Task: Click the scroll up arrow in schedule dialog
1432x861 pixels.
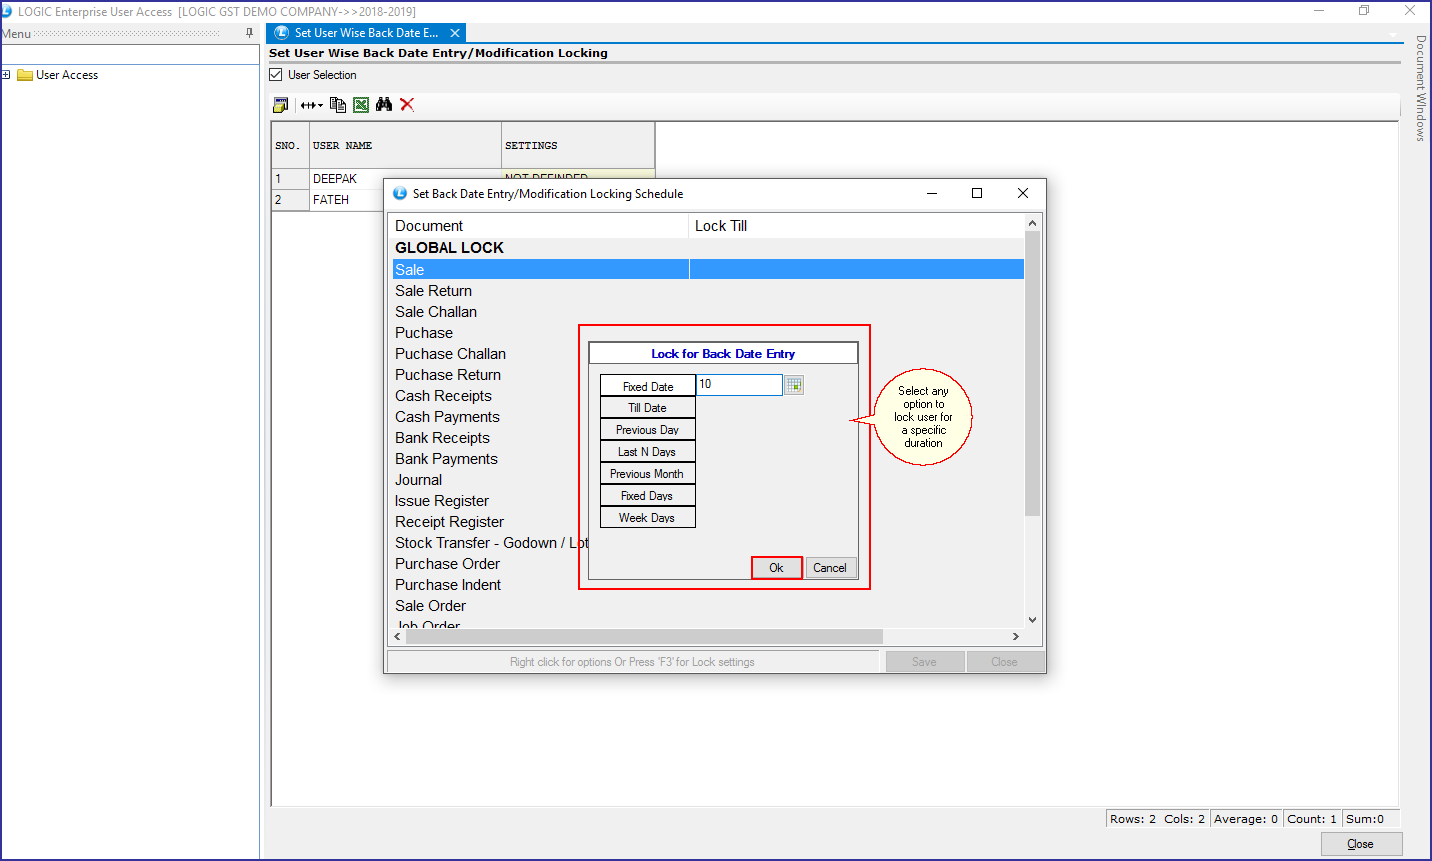Action: (x=1033, y=224)
